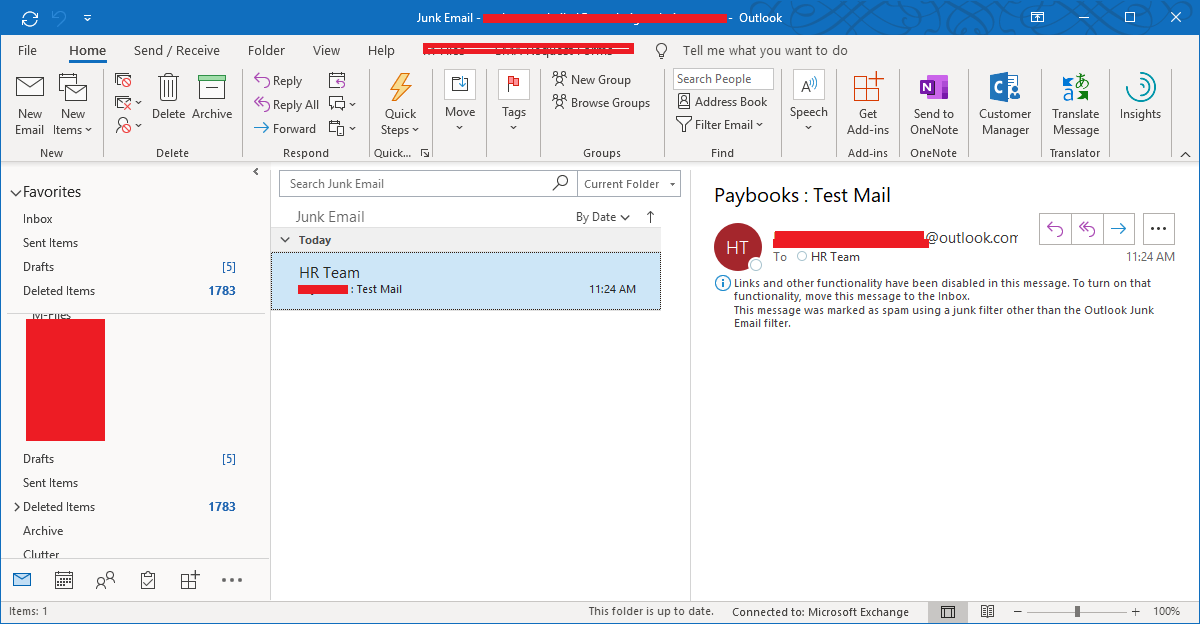Click Browse Groups
Viewport: 1200px width, 624px height.
pos(600,103)
